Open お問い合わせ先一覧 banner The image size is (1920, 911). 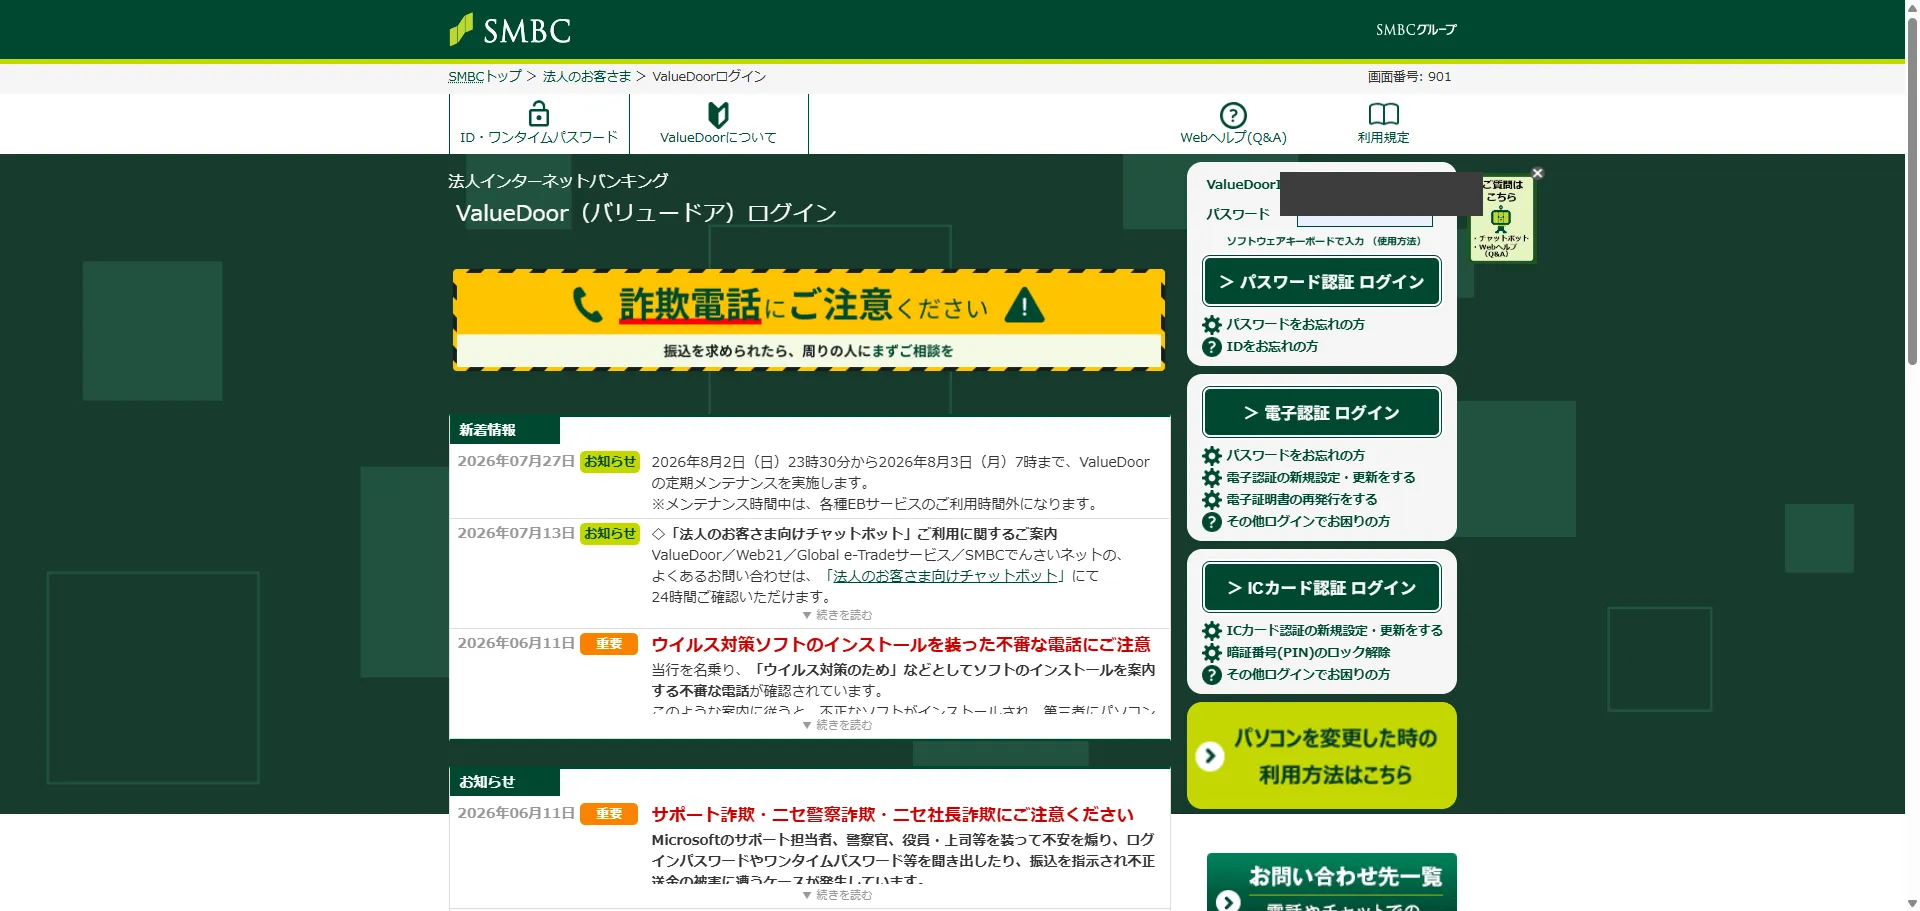[x=1331, y=882]
